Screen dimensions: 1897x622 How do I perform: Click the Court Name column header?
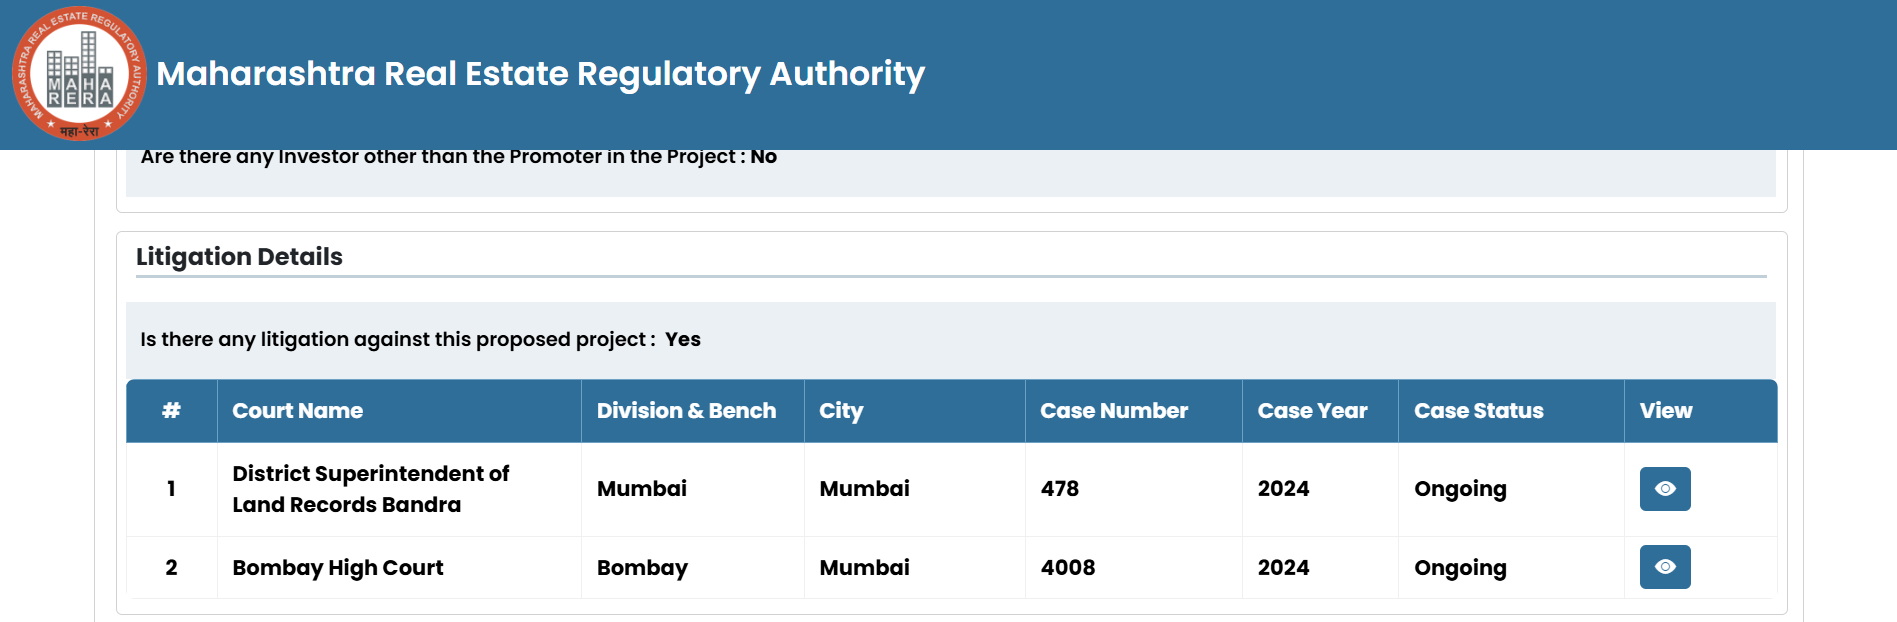[297, 411]
